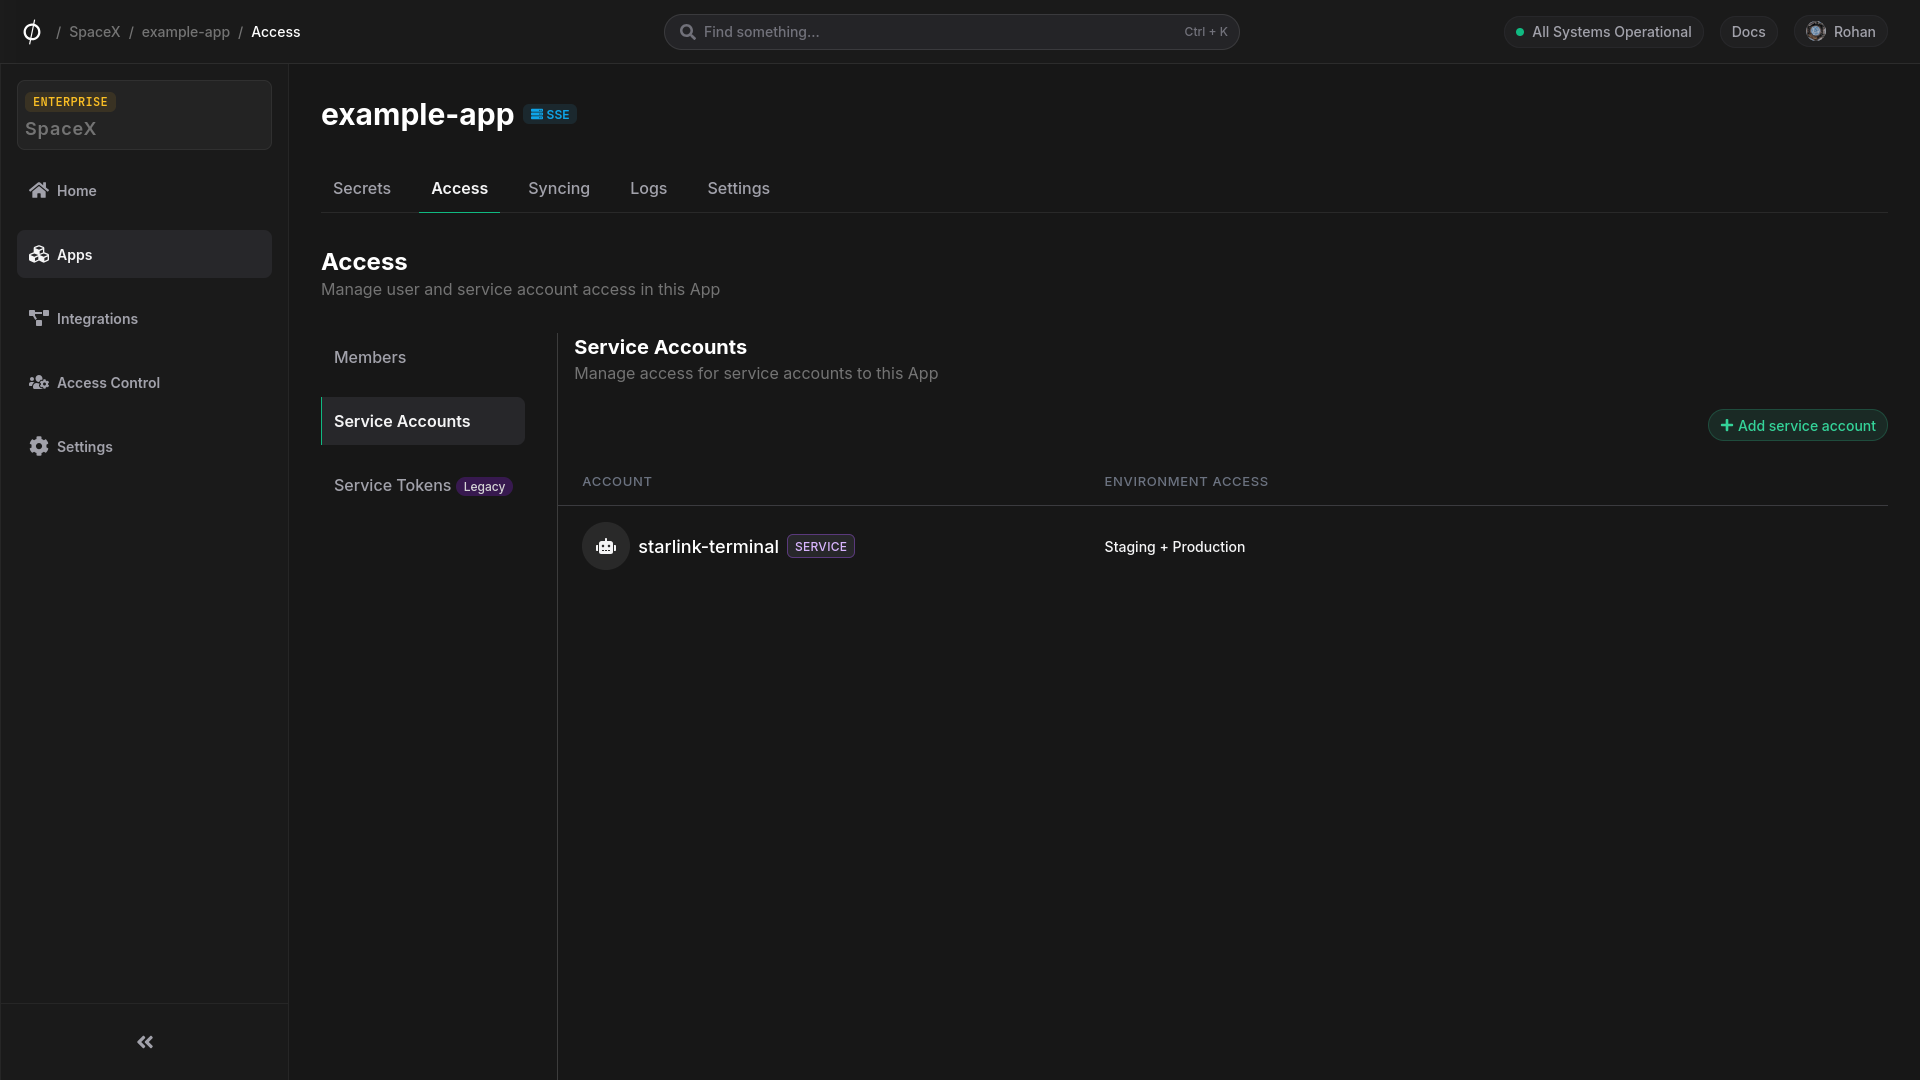1920x1080 pixels.
Task: Open Service Tokens marked Legacy
Action: coord(391,485)
